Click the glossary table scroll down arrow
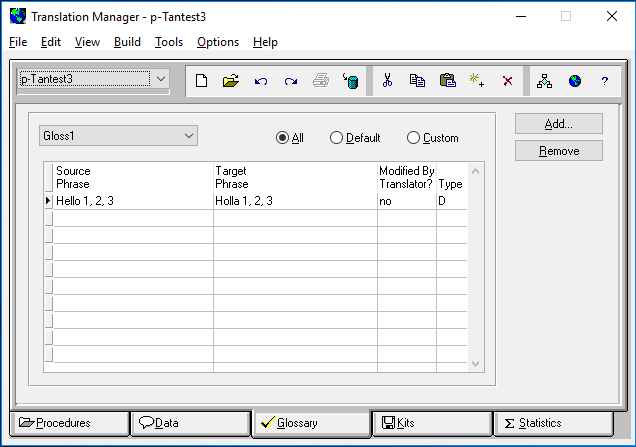636x447 pixels. (x=475, y=364)
